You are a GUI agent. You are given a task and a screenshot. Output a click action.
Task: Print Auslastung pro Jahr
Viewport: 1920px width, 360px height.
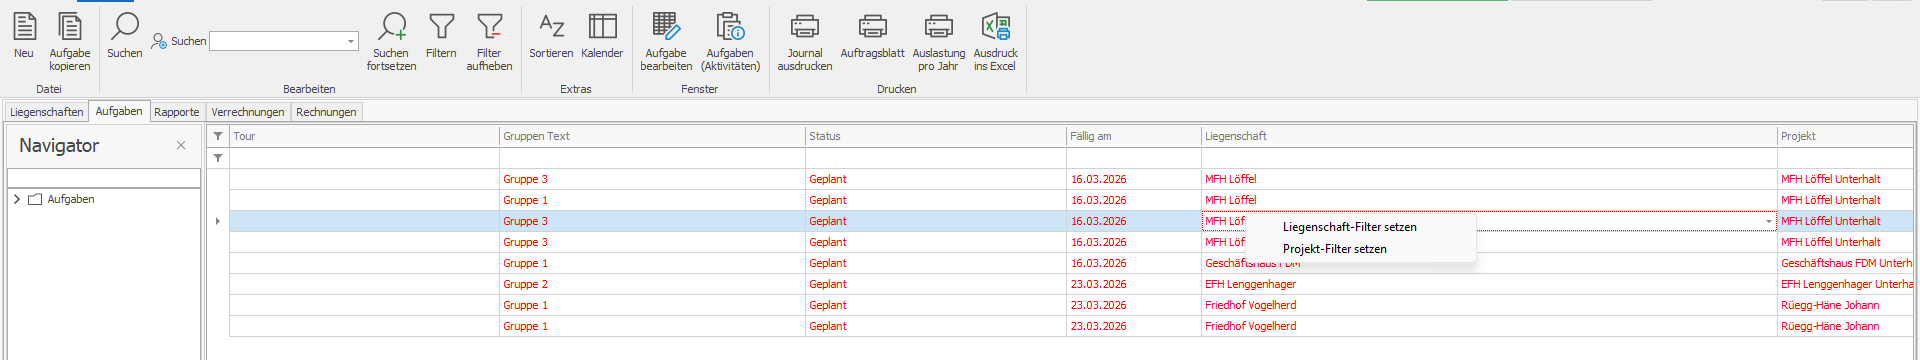[938, 42]
